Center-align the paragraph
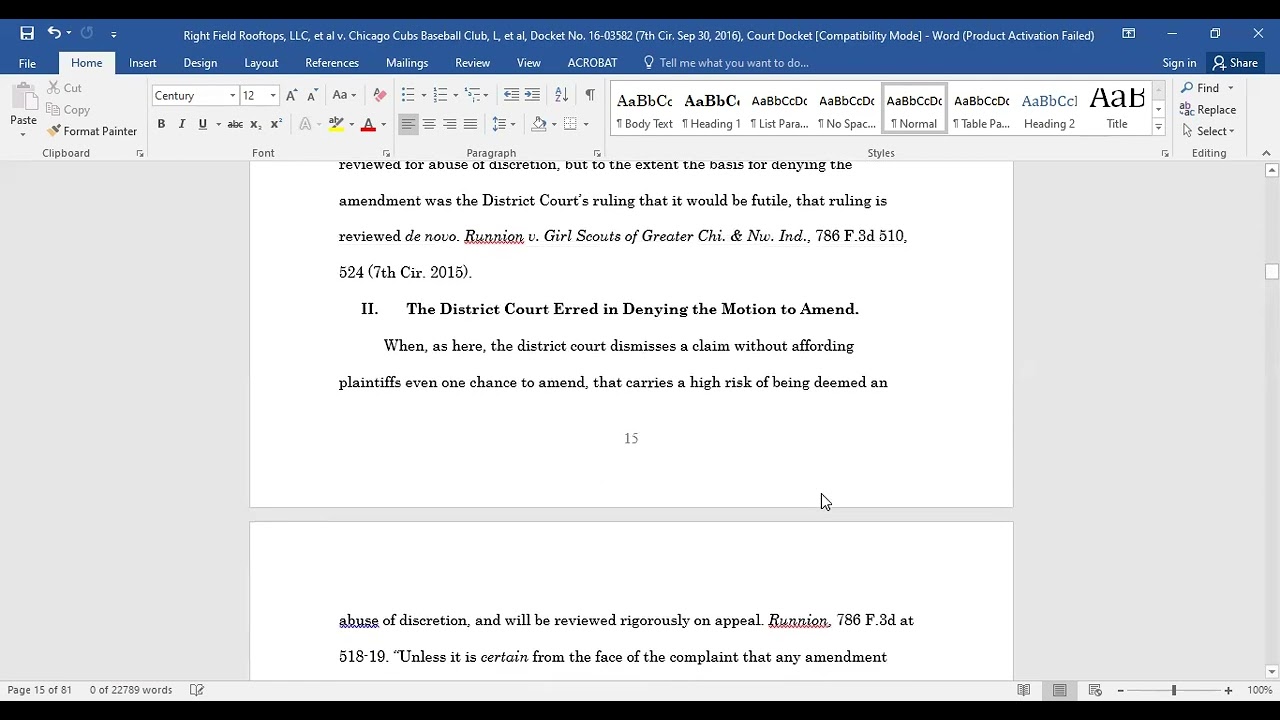The image size is (1280, 720). (x=429, y=124)
